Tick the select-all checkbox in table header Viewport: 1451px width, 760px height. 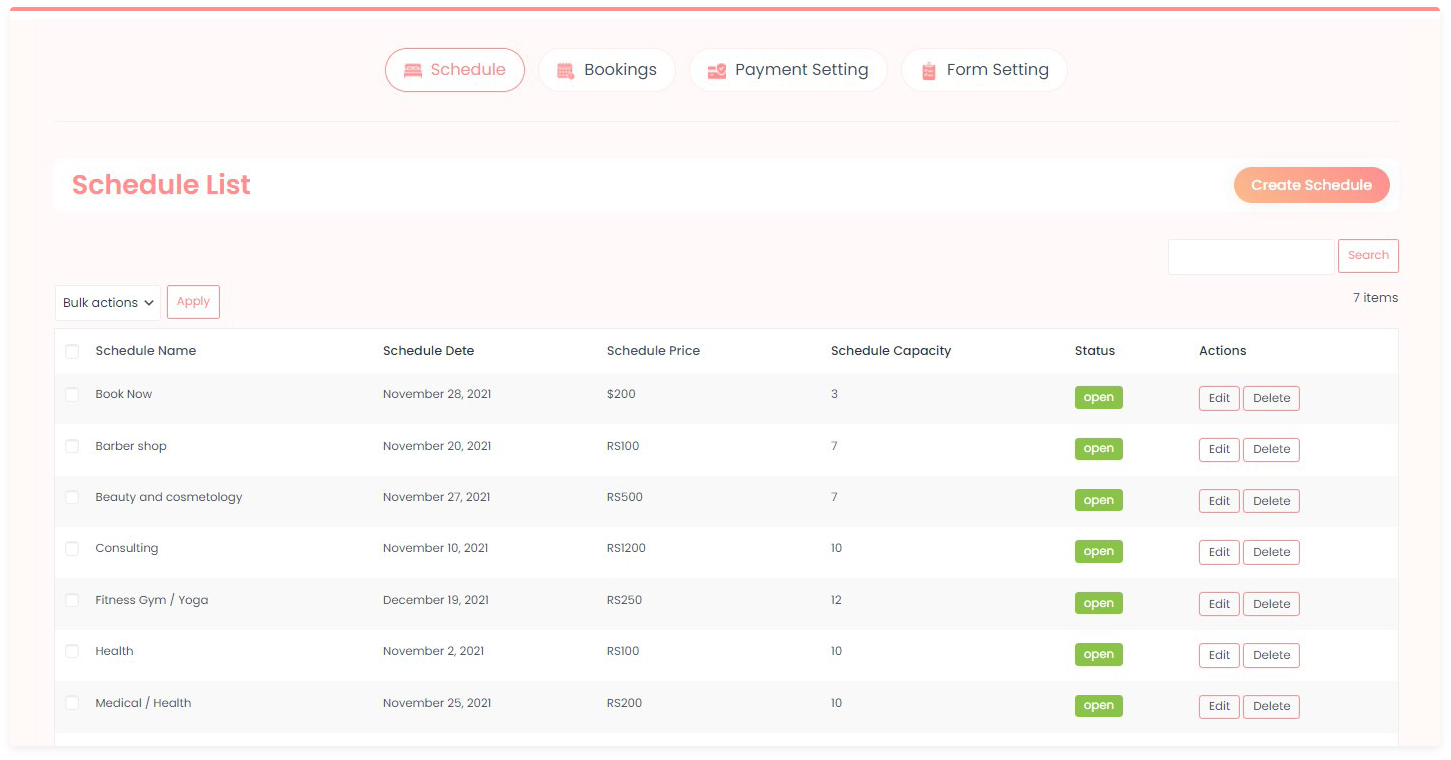pos(72,351)
